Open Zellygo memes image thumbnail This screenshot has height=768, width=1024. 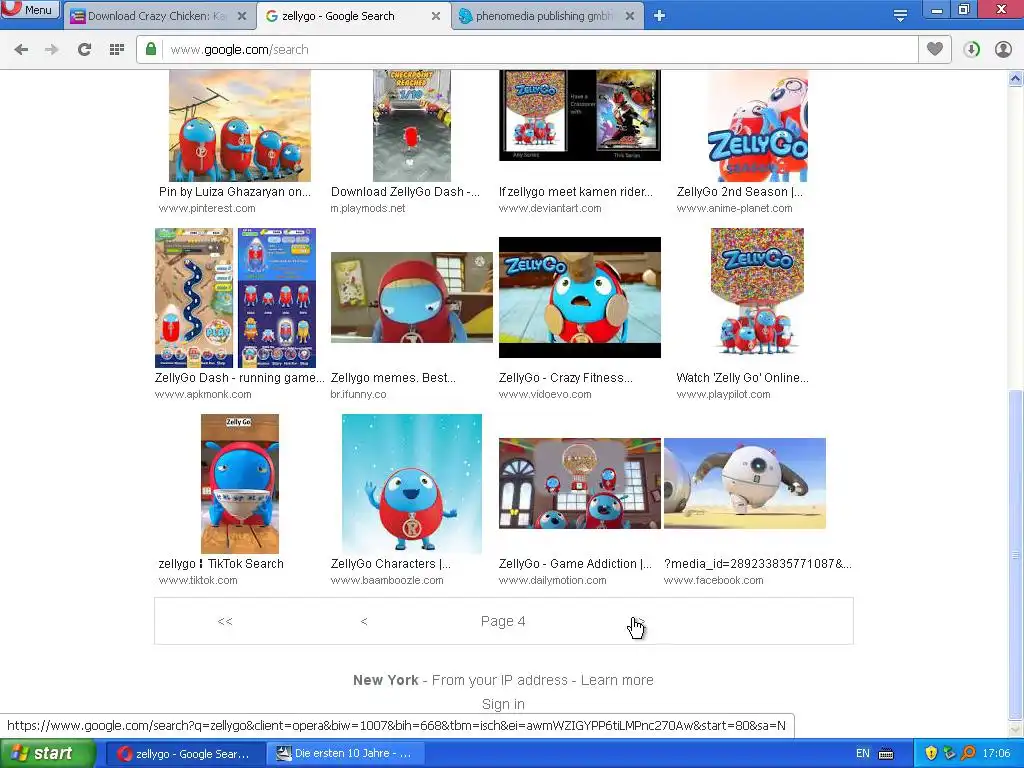[411, 297]
